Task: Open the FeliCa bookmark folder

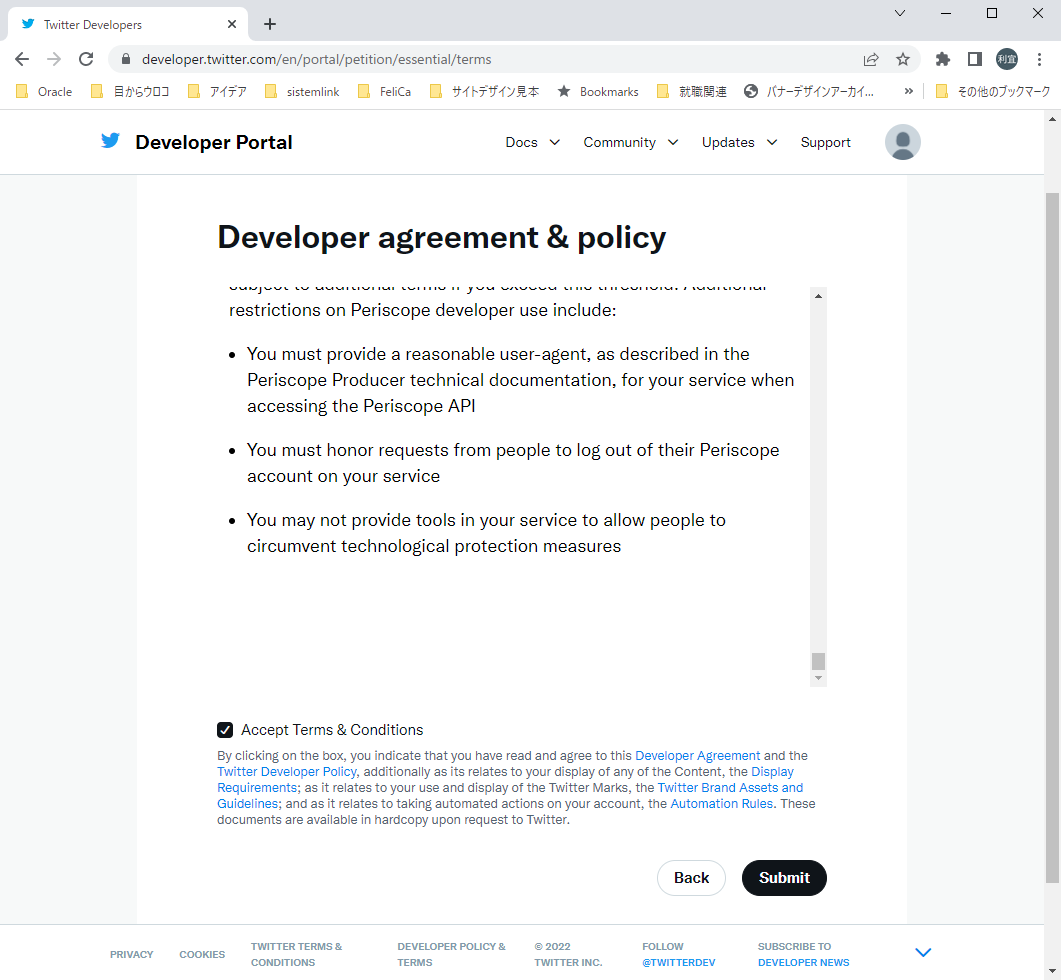Action: [384, 91]
